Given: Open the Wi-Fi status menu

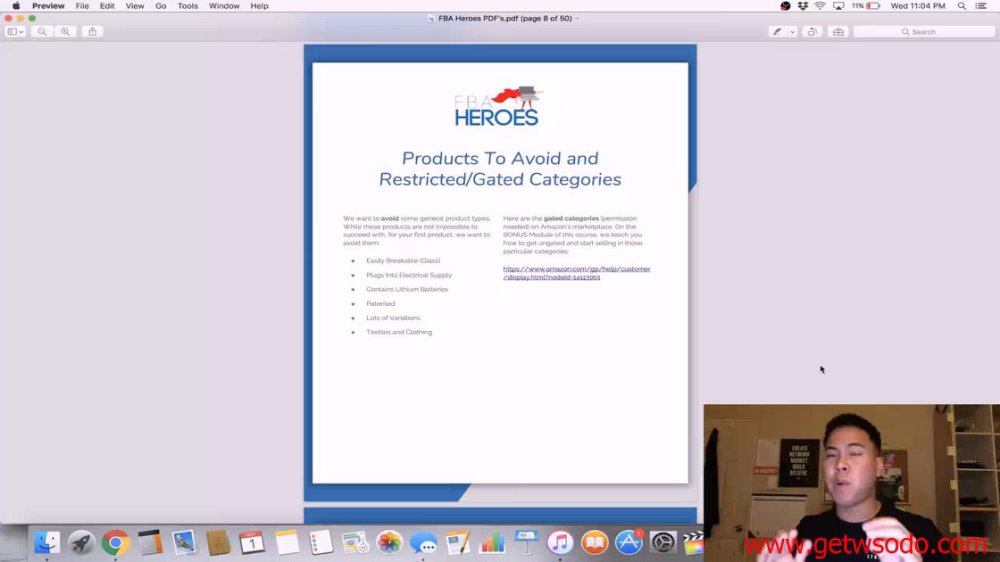Looking at the screenshot, I should (820, 6).
